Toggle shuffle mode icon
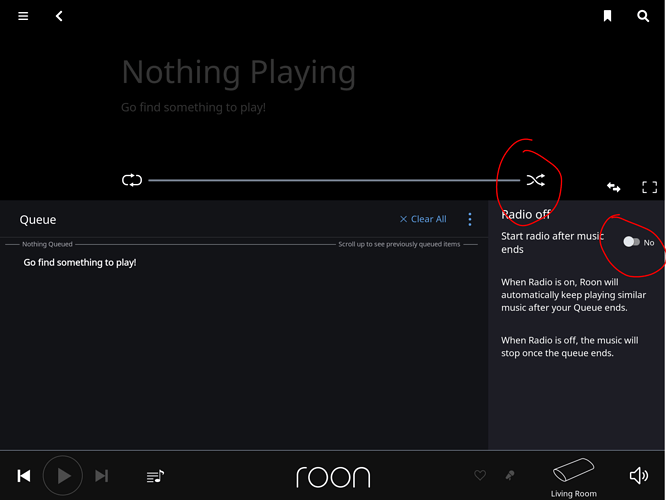Viewport: 666px width, 500px height. (x=536, y=180)
